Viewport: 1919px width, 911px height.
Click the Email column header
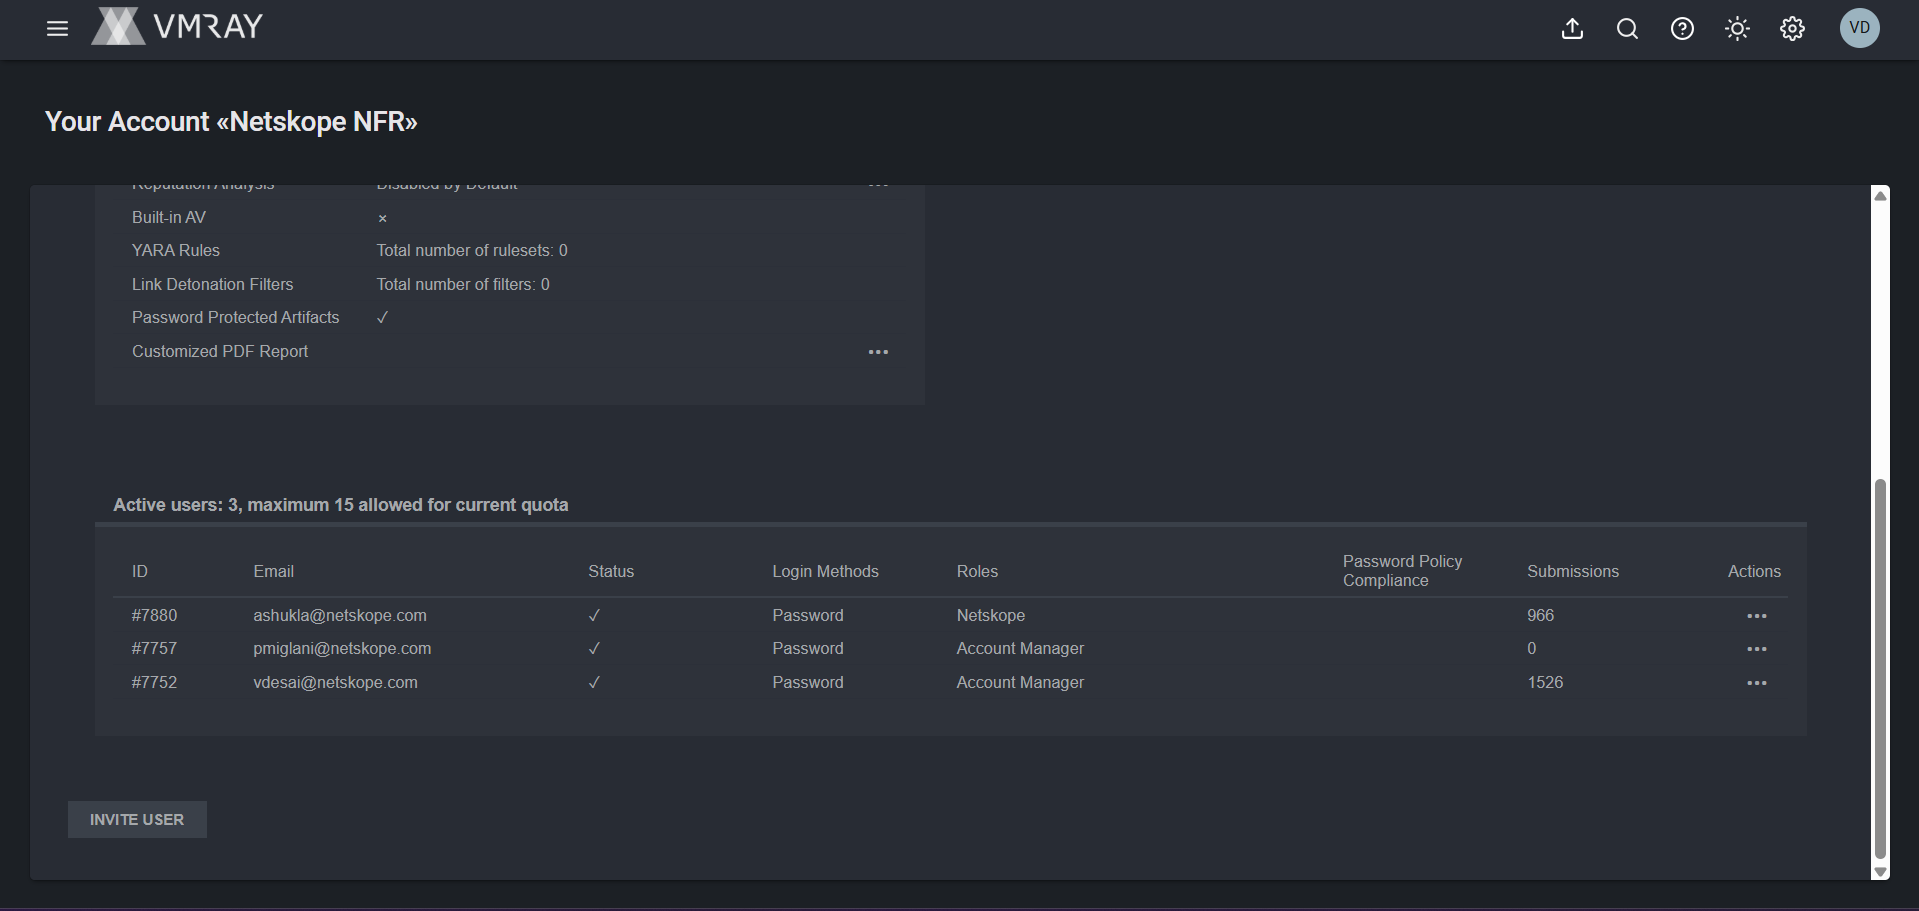coord(273,571)
